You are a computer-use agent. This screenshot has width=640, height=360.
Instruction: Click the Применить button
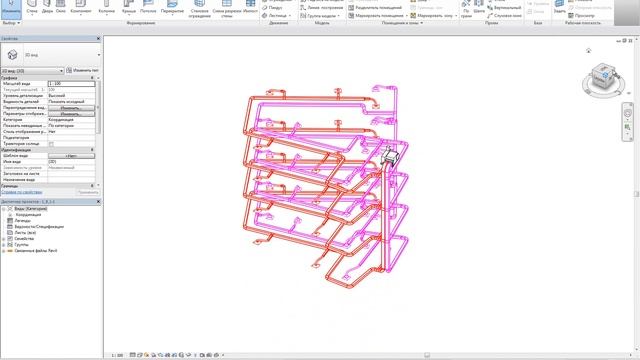point(88,192)
